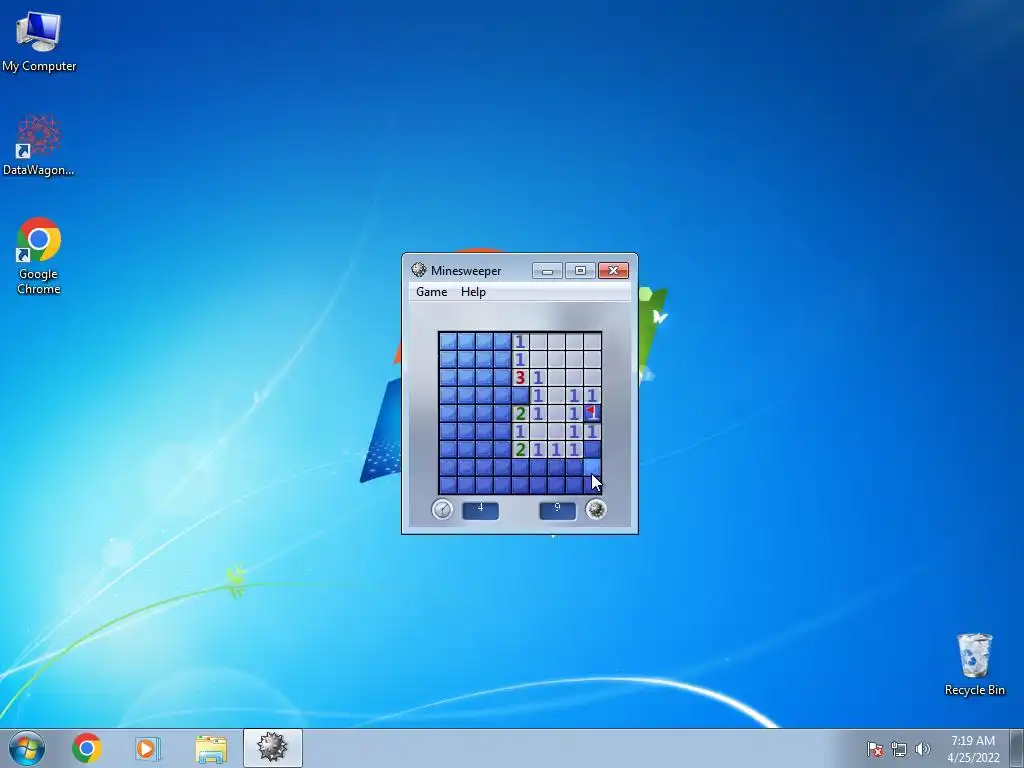The image size is (1024, 768).
Task: Click the green 2 cell directly below the covered cell under the red 3
Action: tap(520, 413)
